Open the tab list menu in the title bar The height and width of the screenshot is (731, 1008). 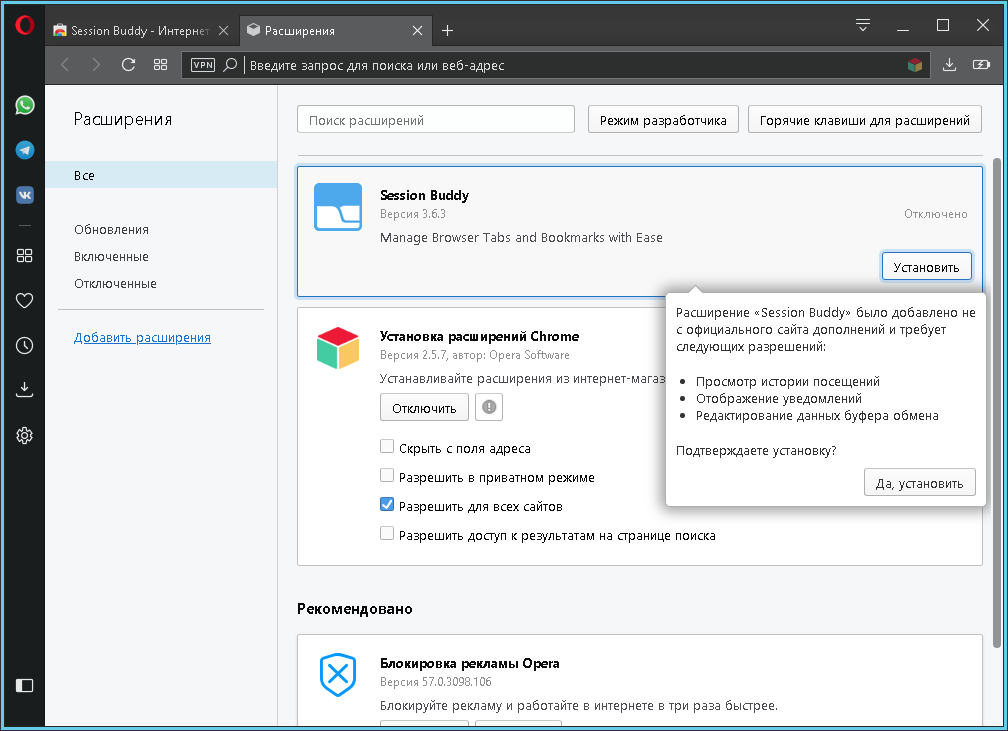click(864, 25)
